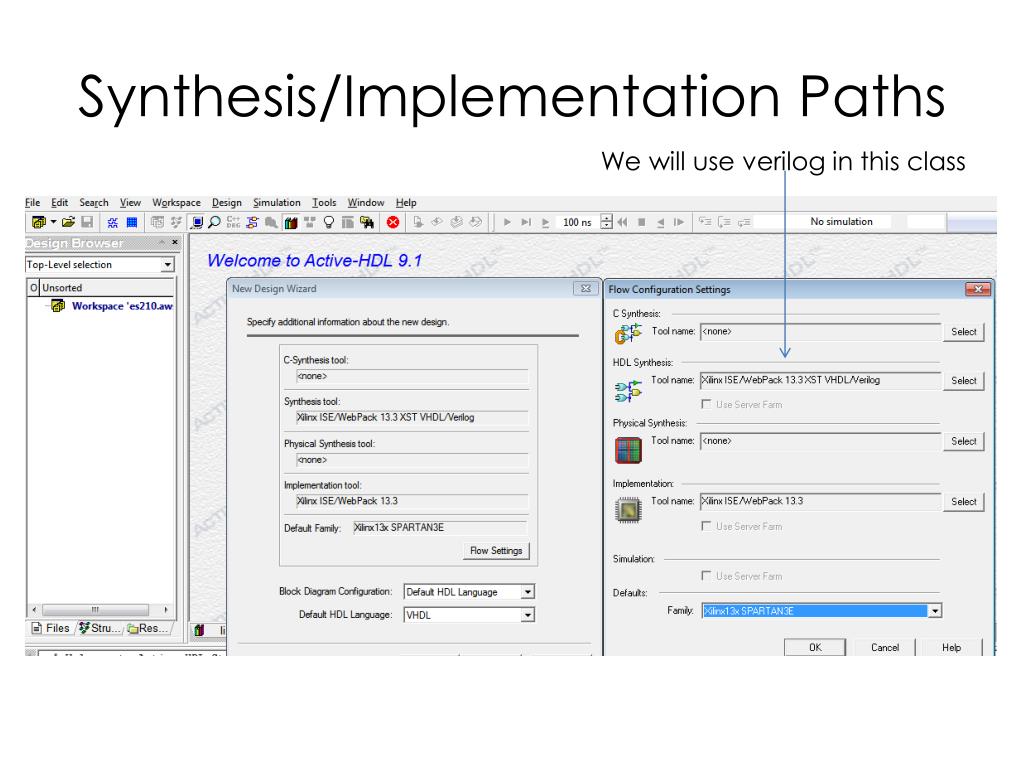Click Select button for C Synthesis tool
This screenshot has width=1024, height=768.
coord(963,332)
